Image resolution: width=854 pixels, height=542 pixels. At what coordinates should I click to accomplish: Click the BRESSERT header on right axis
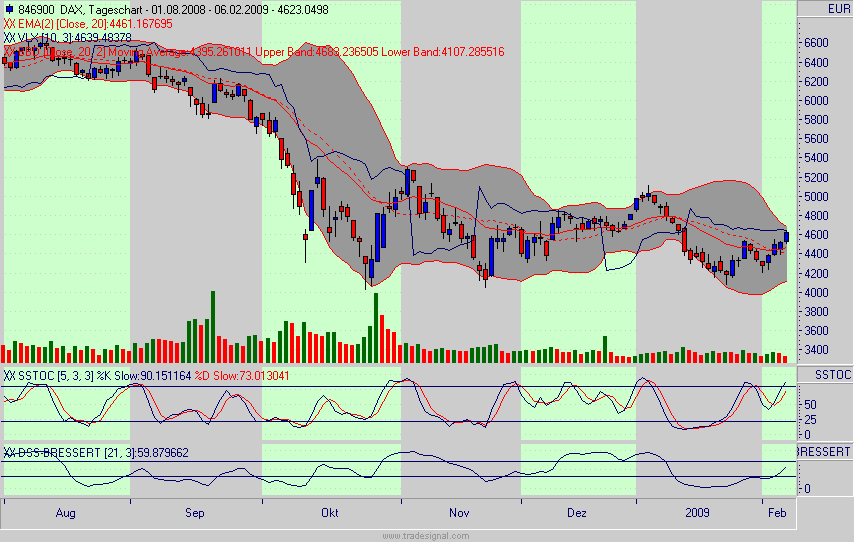(824, 452)
